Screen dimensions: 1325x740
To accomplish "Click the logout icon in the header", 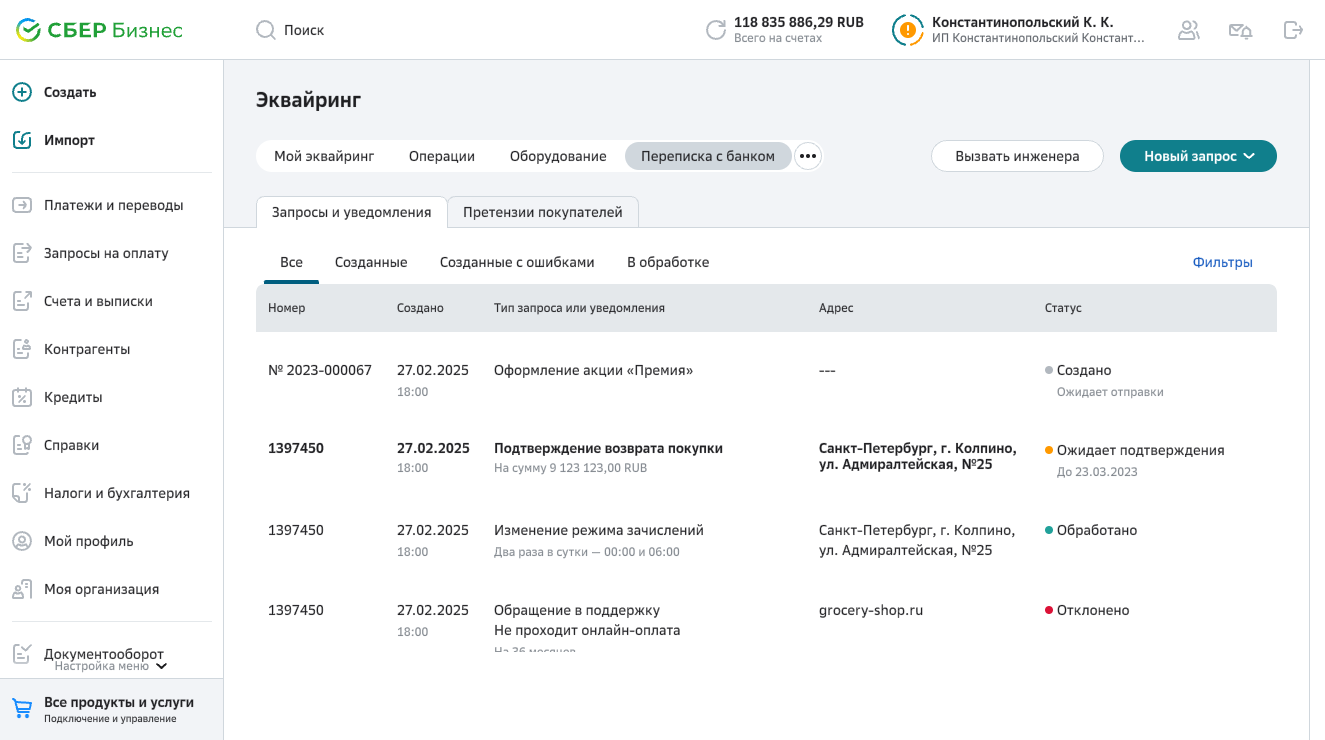I will coord(1293,30).
